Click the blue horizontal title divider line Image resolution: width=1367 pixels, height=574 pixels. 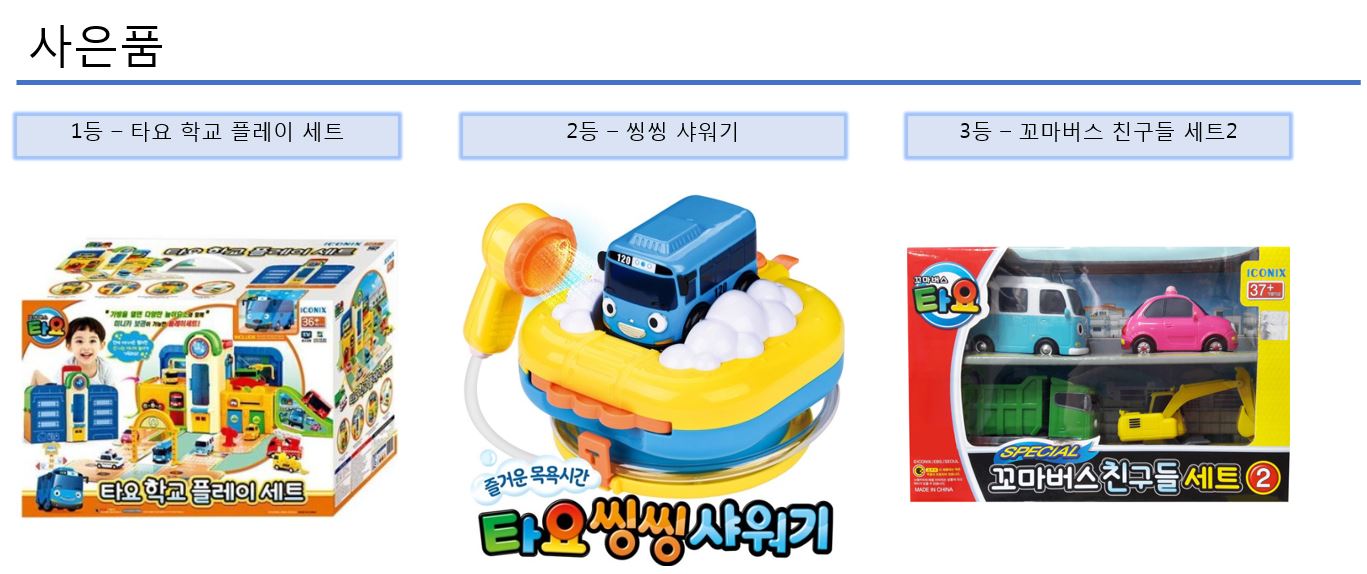688,82
